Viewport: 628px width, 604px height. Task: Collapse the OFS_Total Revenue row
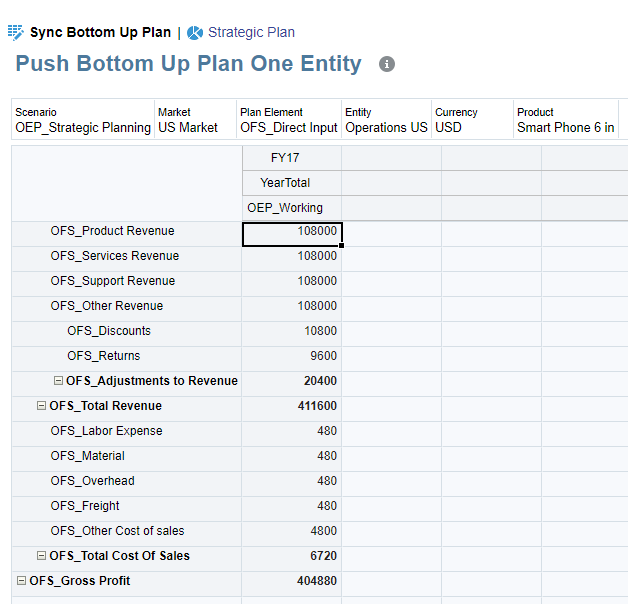click(41, 406)
